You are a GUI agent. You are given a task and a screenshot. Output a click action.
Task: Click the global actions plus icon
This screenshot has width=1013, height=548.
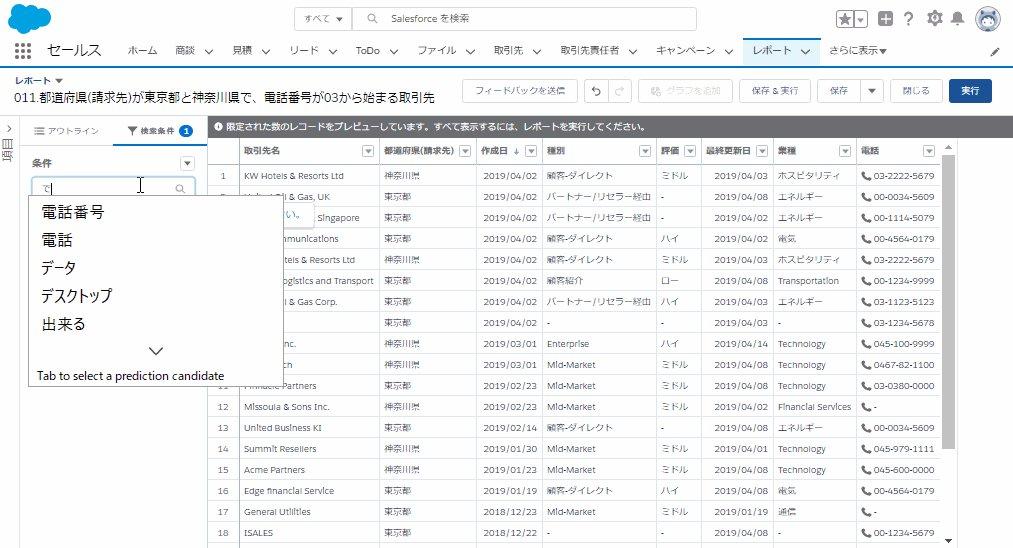[885, 19]
